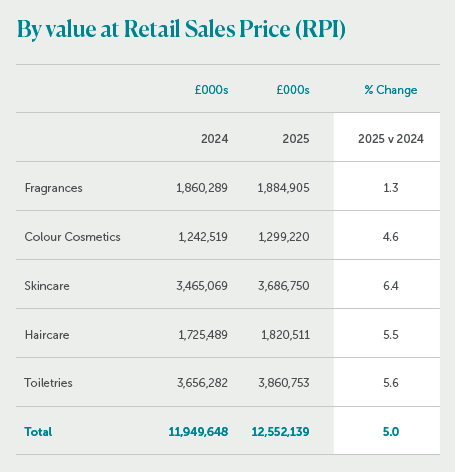Click the 2024 year column header
Viewport: 455px width, 472px height.
(214, 139)
